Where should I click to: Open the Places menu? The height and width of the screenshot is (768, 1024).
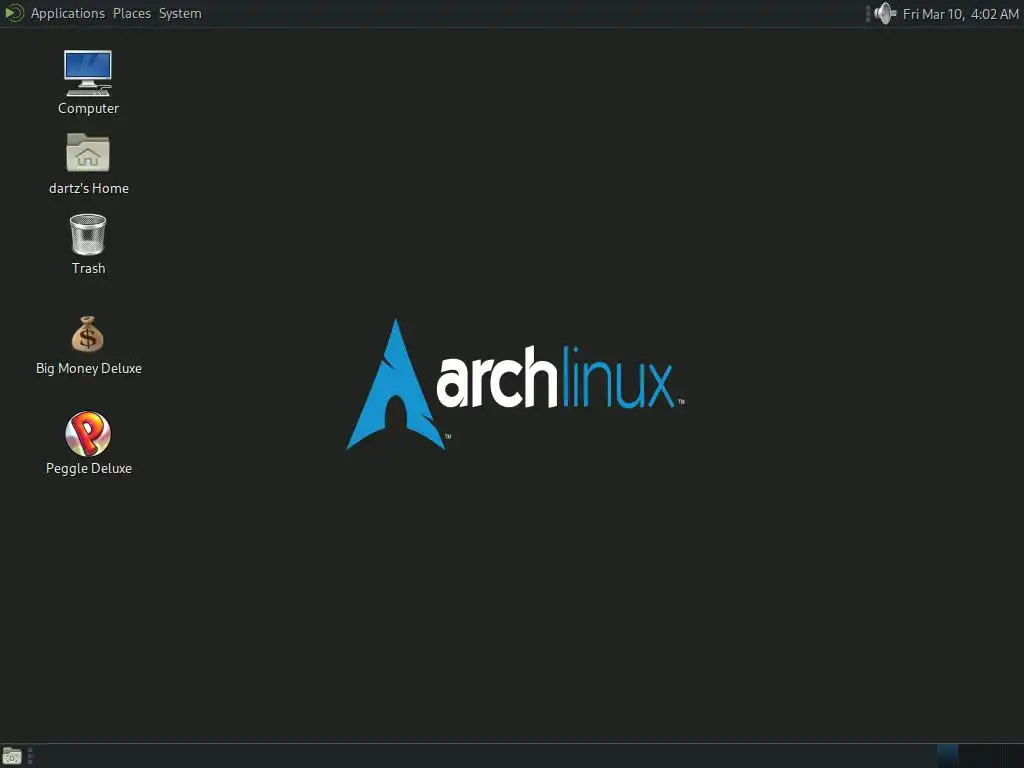(132, 13)
